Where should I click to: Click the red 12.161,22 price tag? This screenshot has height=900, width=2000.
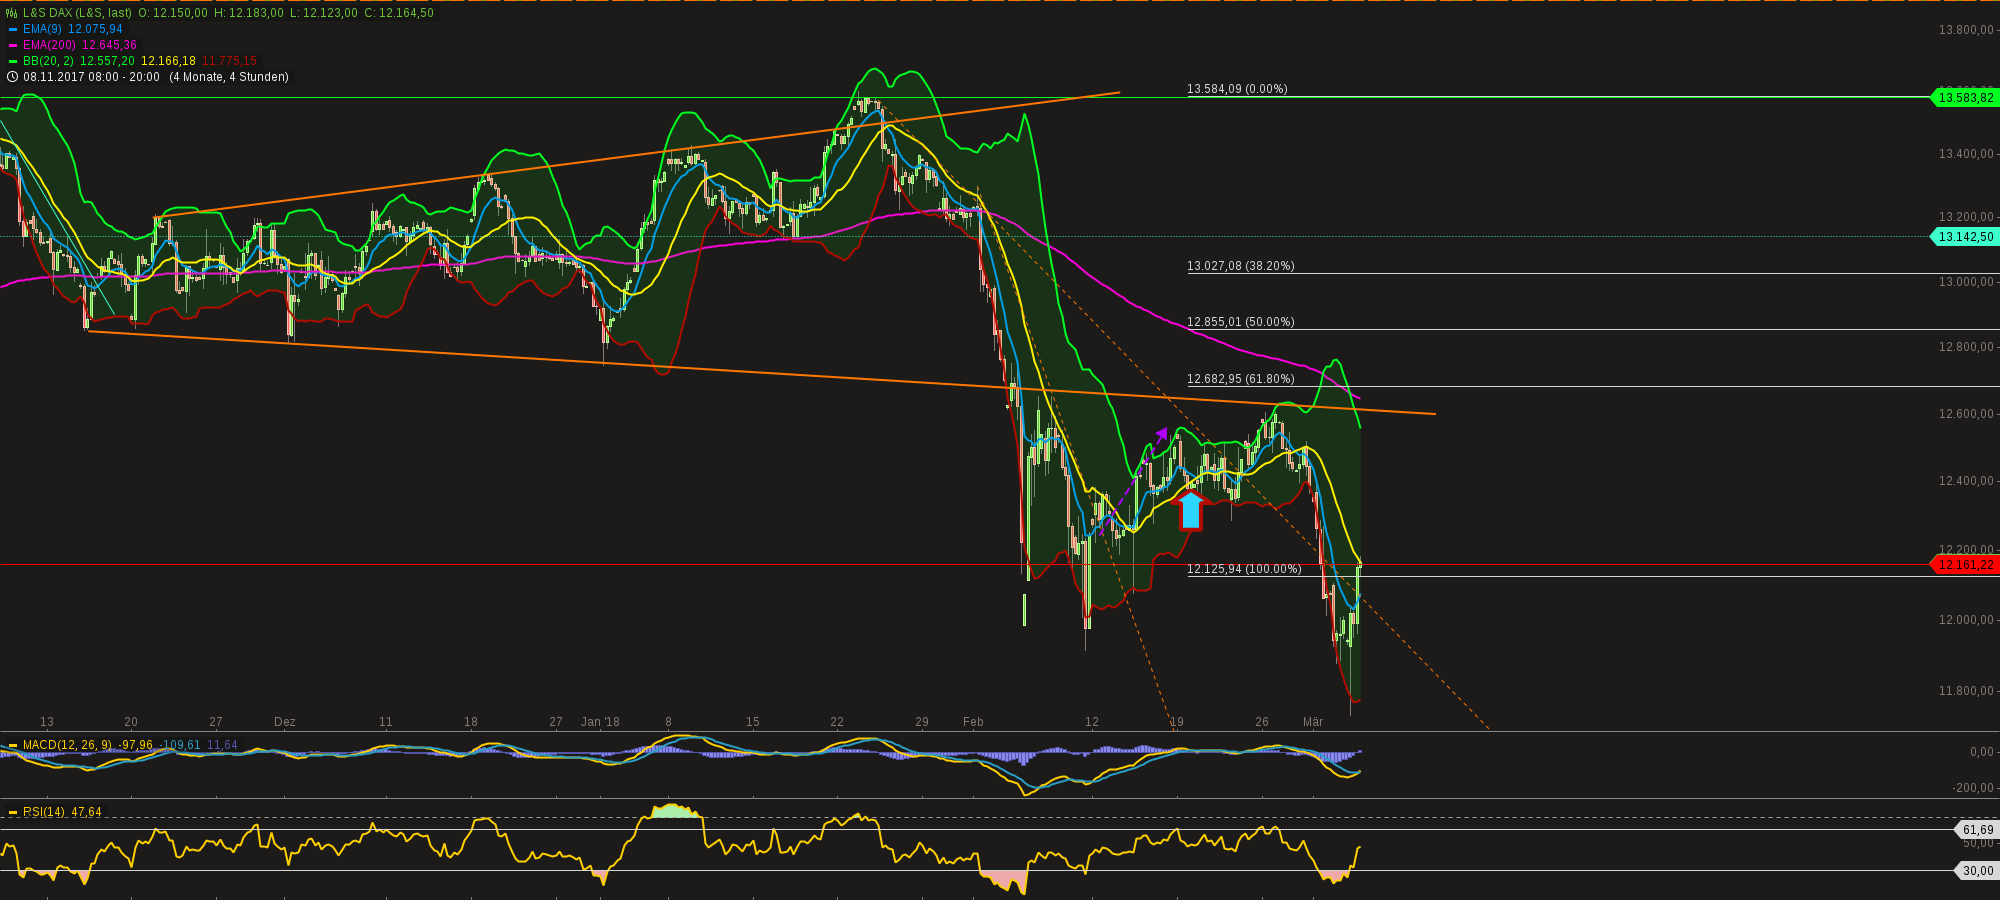point(1966,565)
